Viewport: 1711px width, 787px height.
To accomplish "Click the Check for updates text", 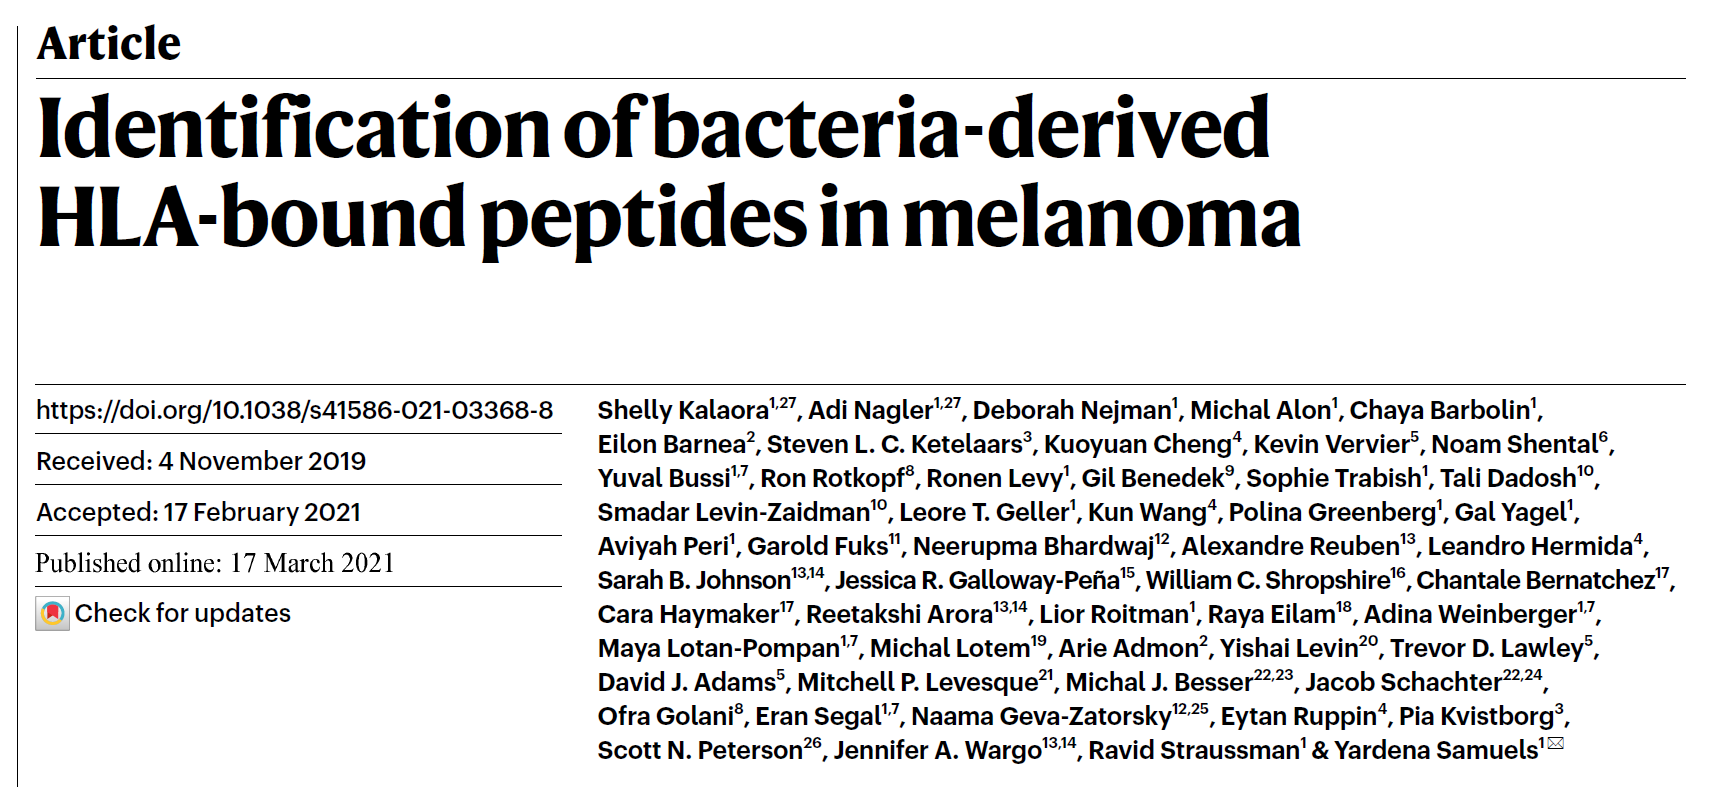I will 182,613.
